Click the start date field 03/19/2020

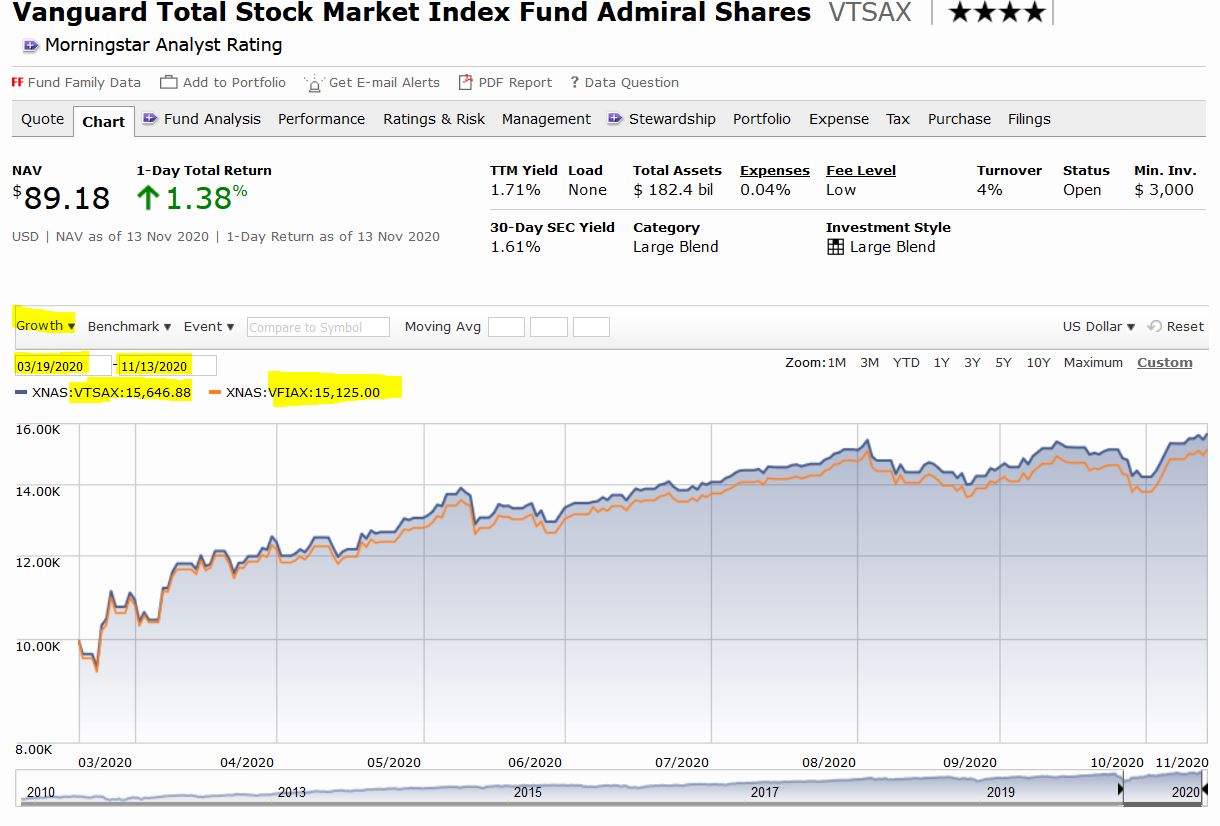click(x=62, y=365)
